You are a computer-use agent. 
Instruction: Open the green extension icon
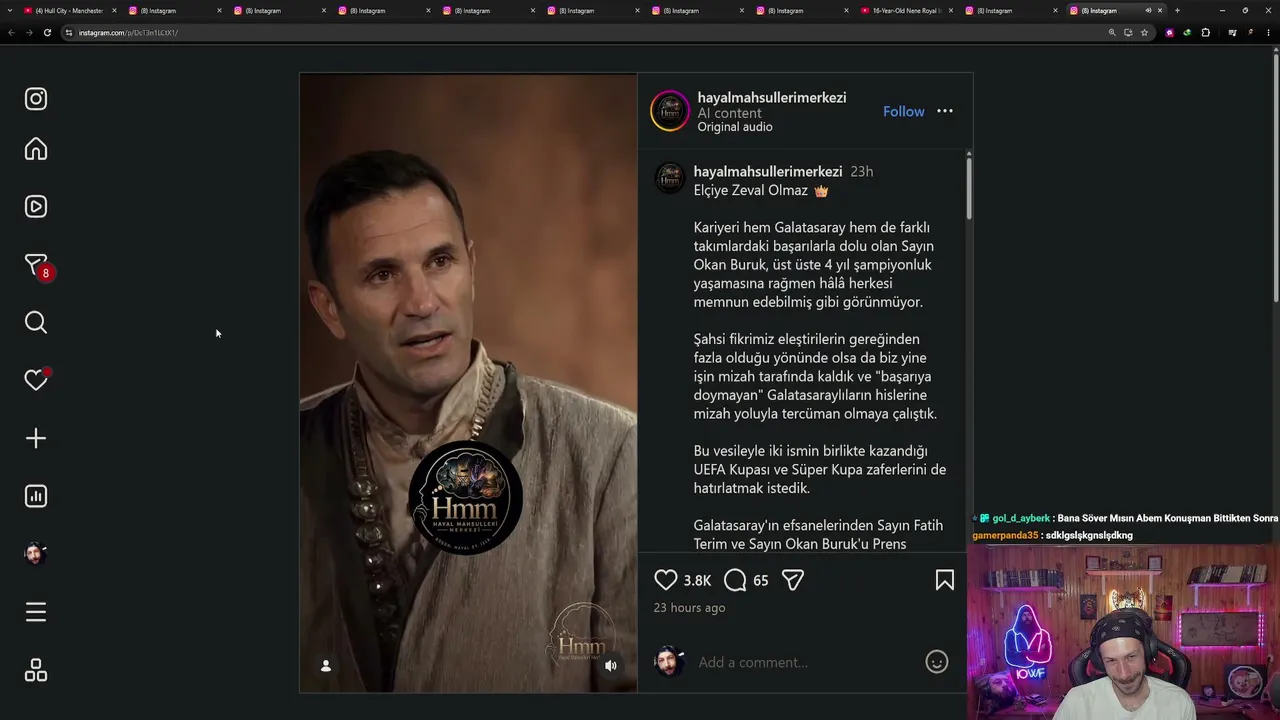[1187, 32]
